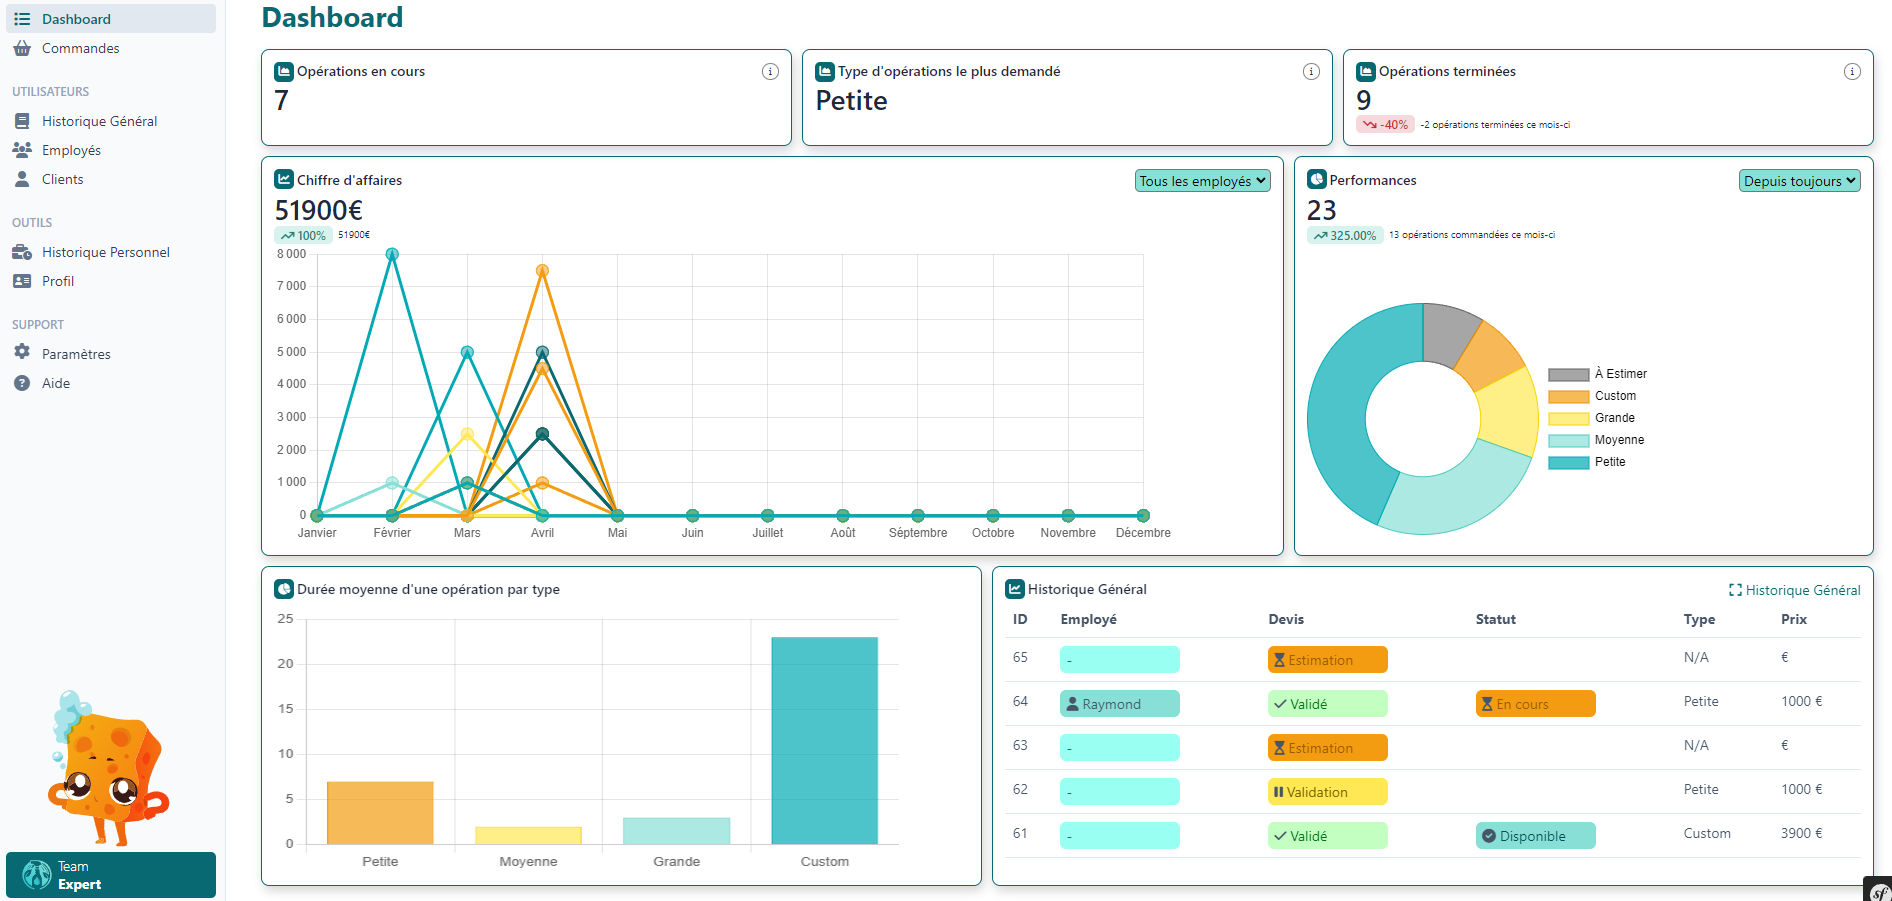
Task: Open the Tous les employés dropdown
Action: [1203, 181]
